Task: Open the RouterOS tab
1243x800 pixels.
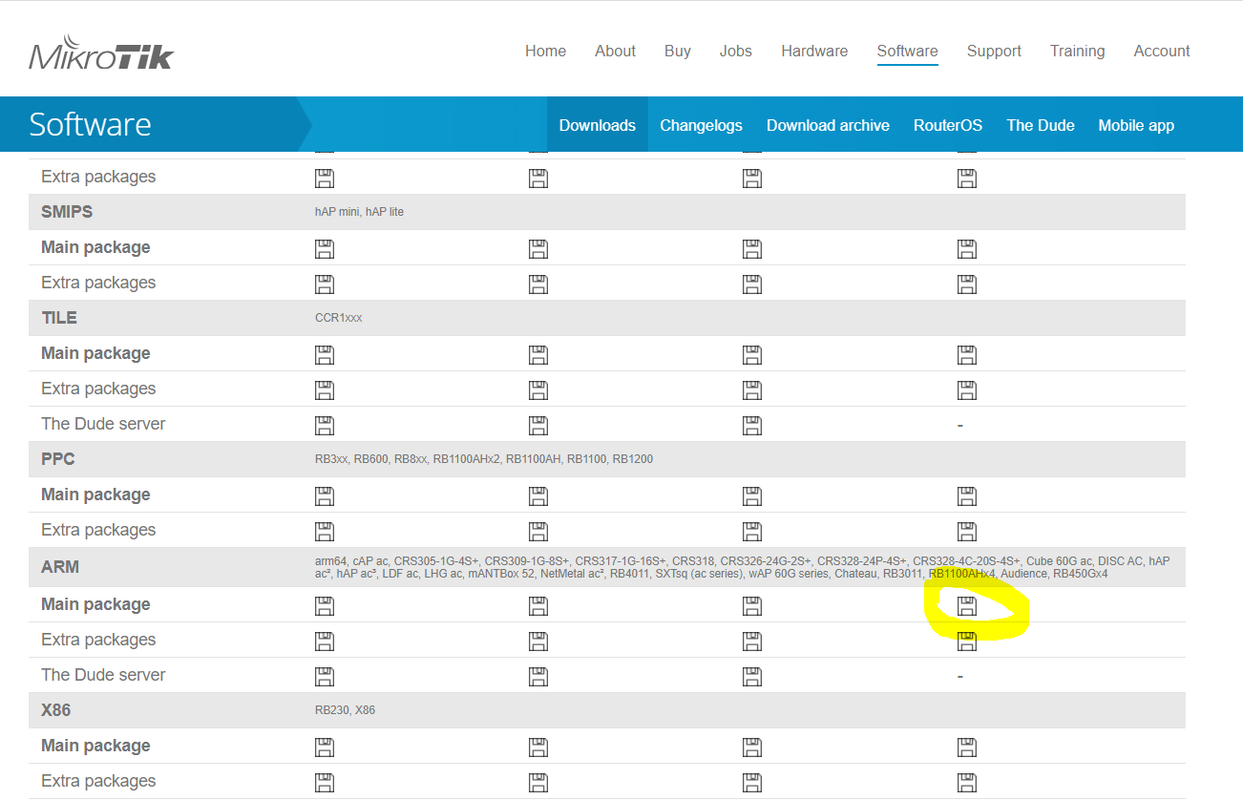Action: click(x=948, y=125)
